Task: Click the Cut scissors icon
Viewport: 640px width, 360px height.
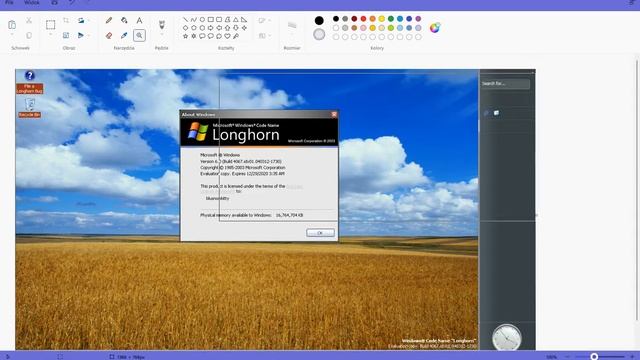Action: [x=29, y=20]
